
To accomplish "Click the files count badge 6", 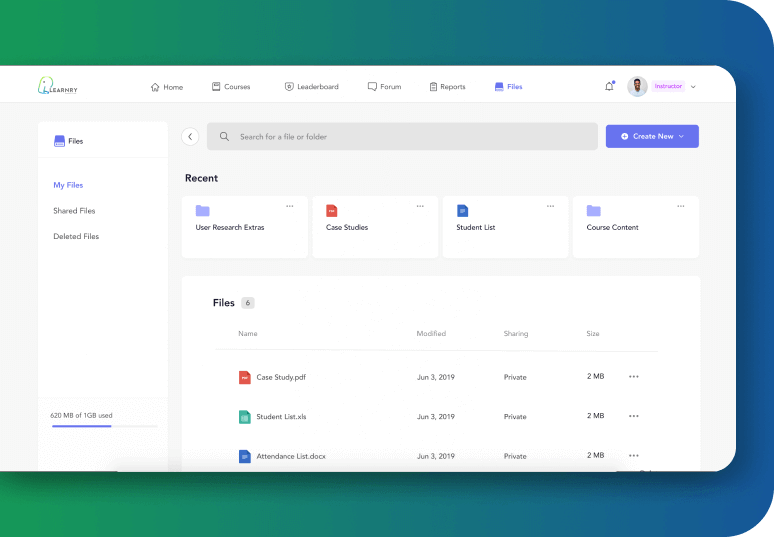I will [248, 303].
